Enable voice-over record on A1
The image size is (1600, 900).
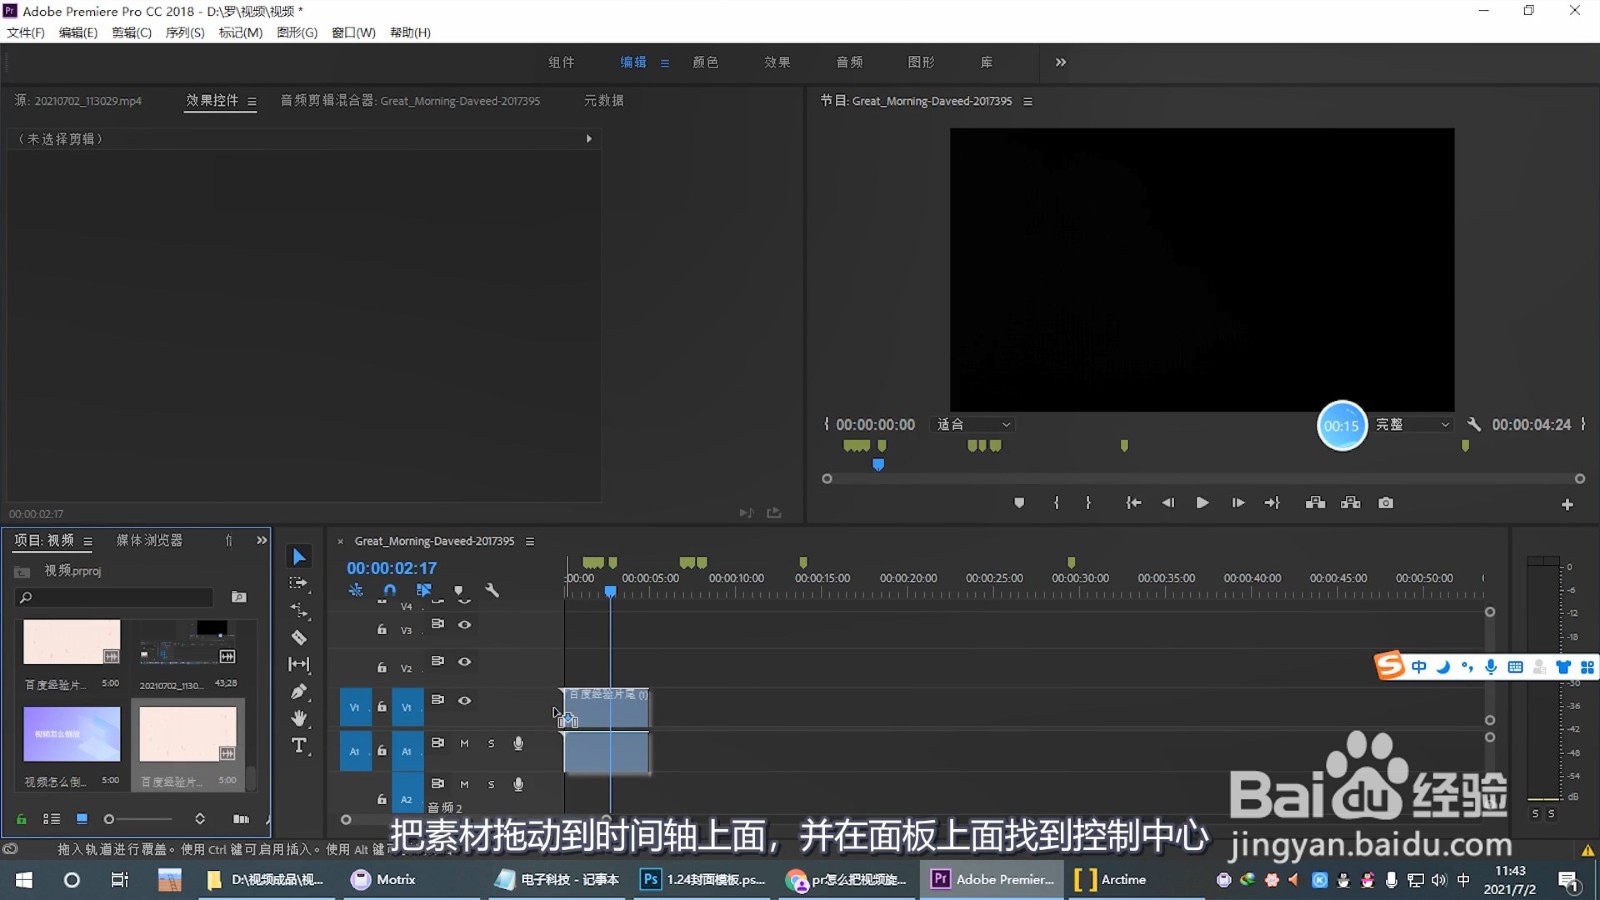tap(518, 744)
